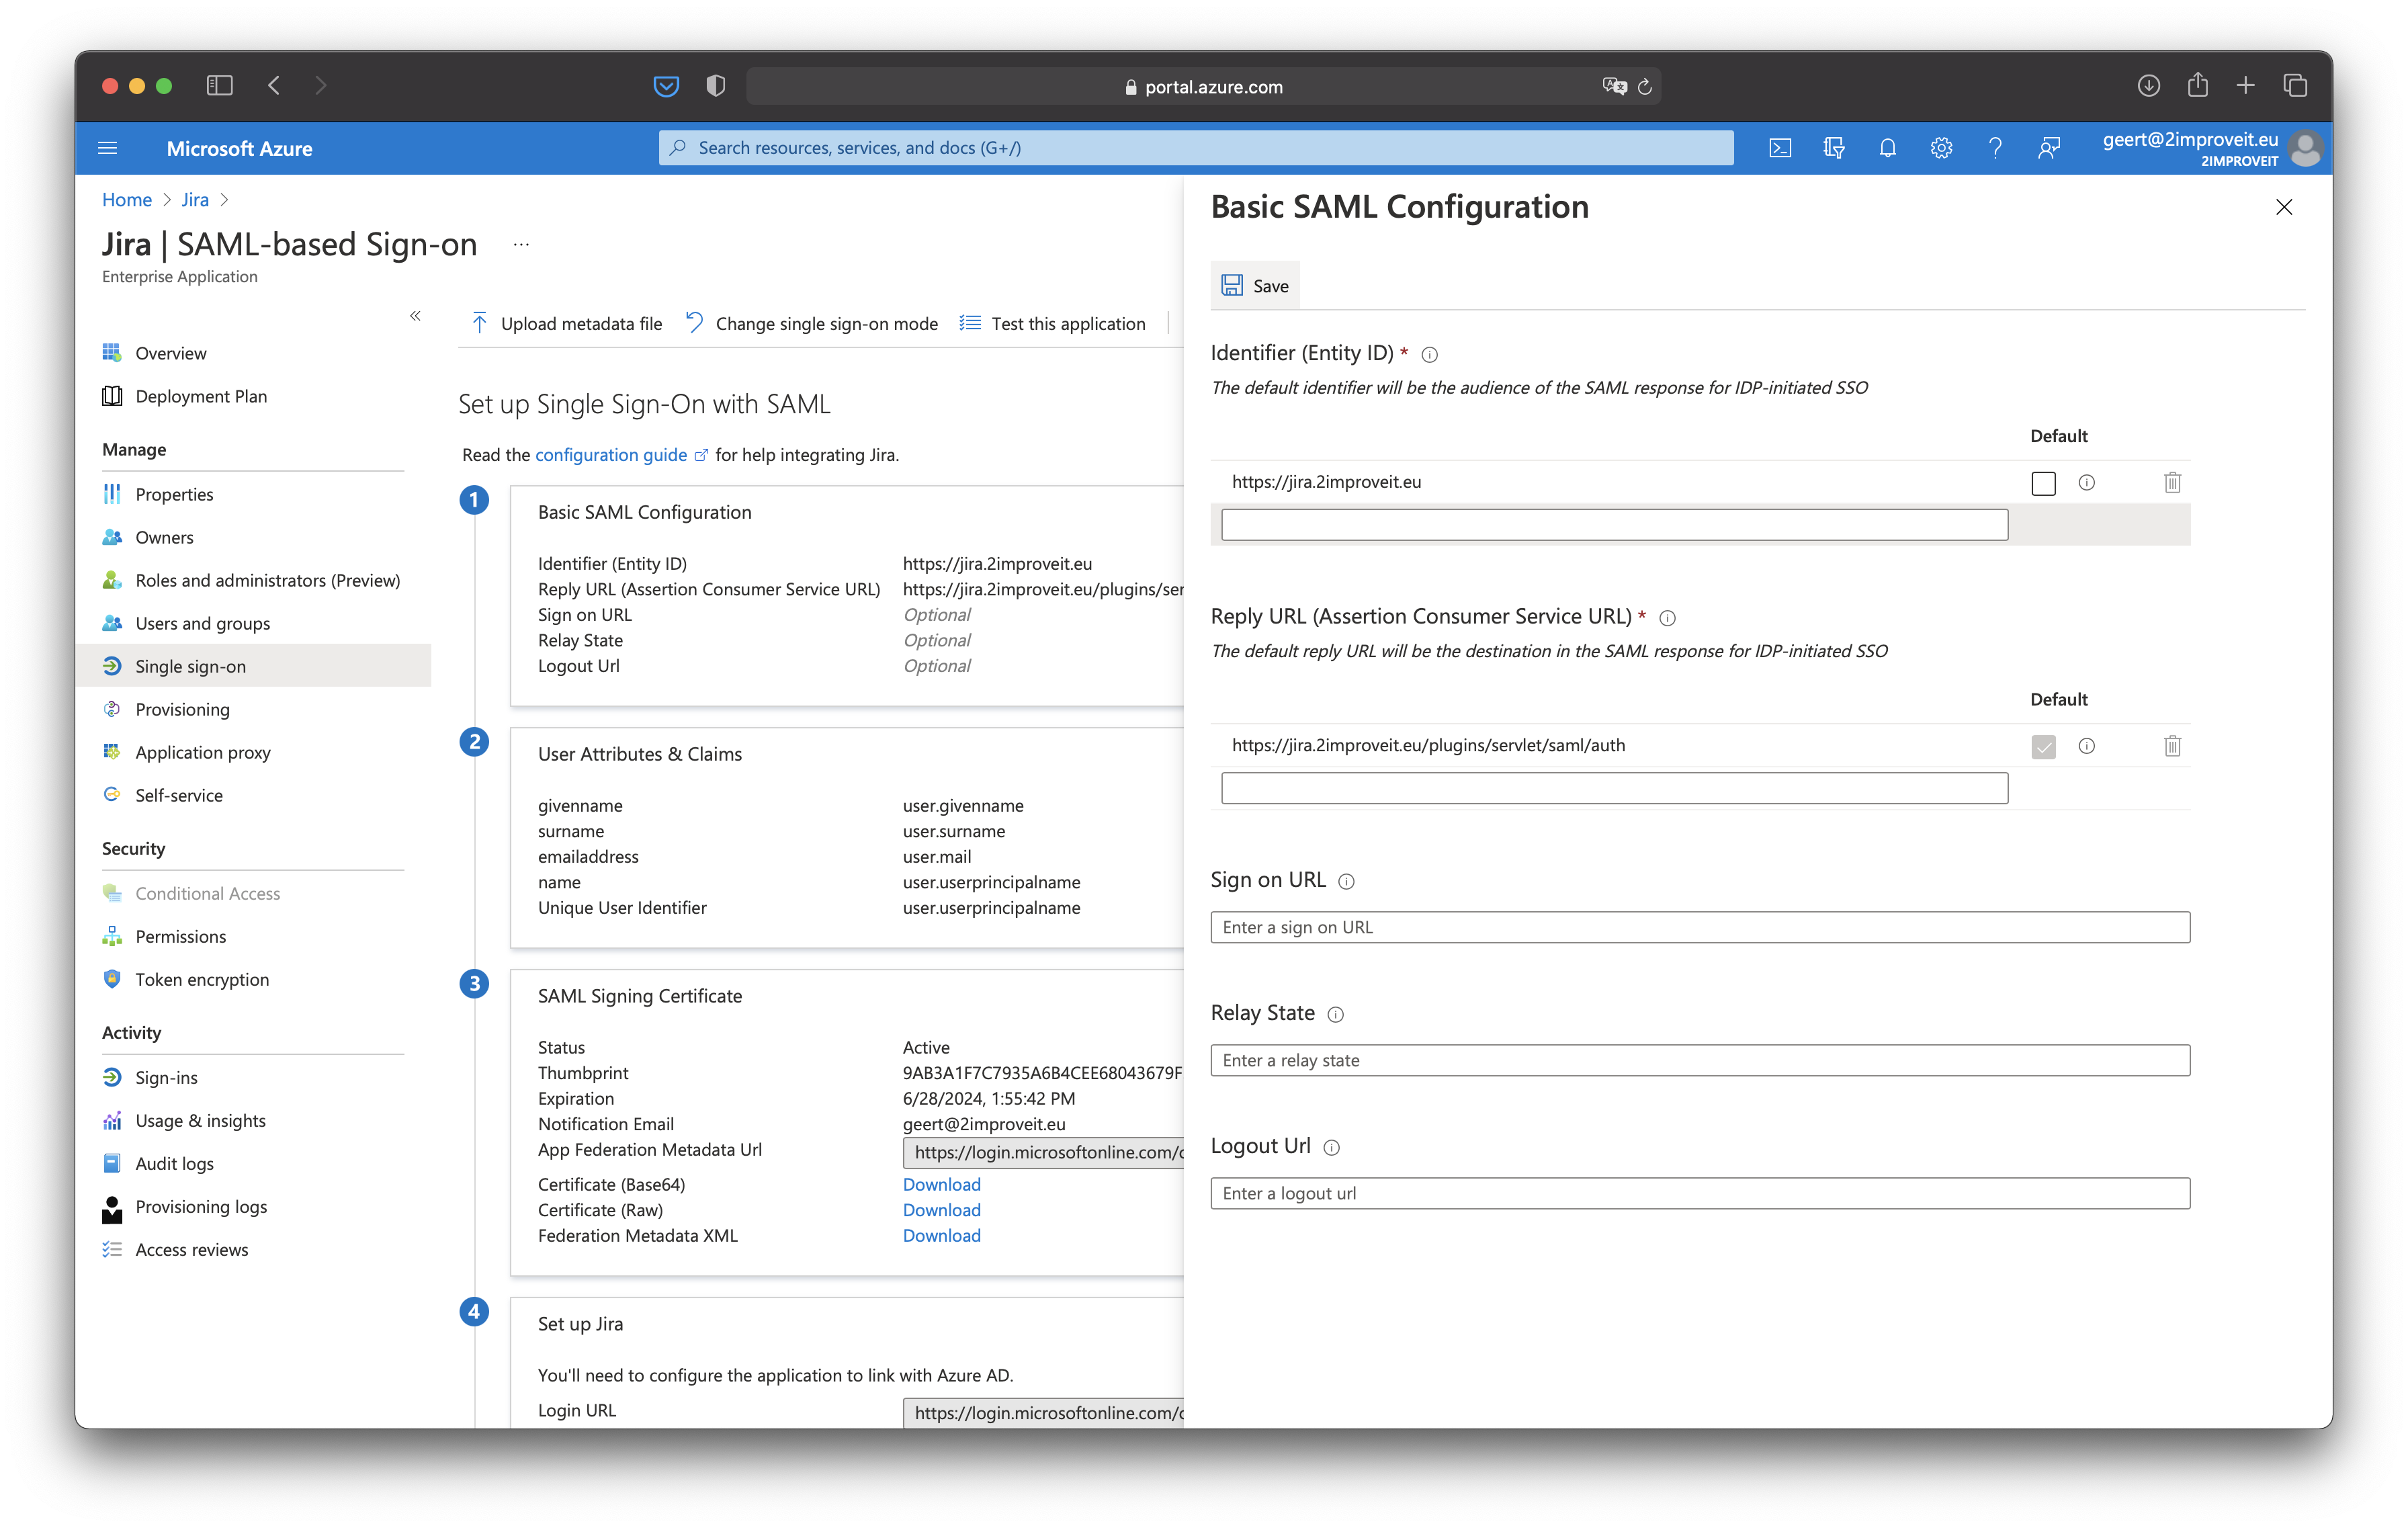This screenshot has height=1528, width=2408.
Task: Toggle Default checkbox for saml/auth reply URL
Action: (x=2043, y=746)
